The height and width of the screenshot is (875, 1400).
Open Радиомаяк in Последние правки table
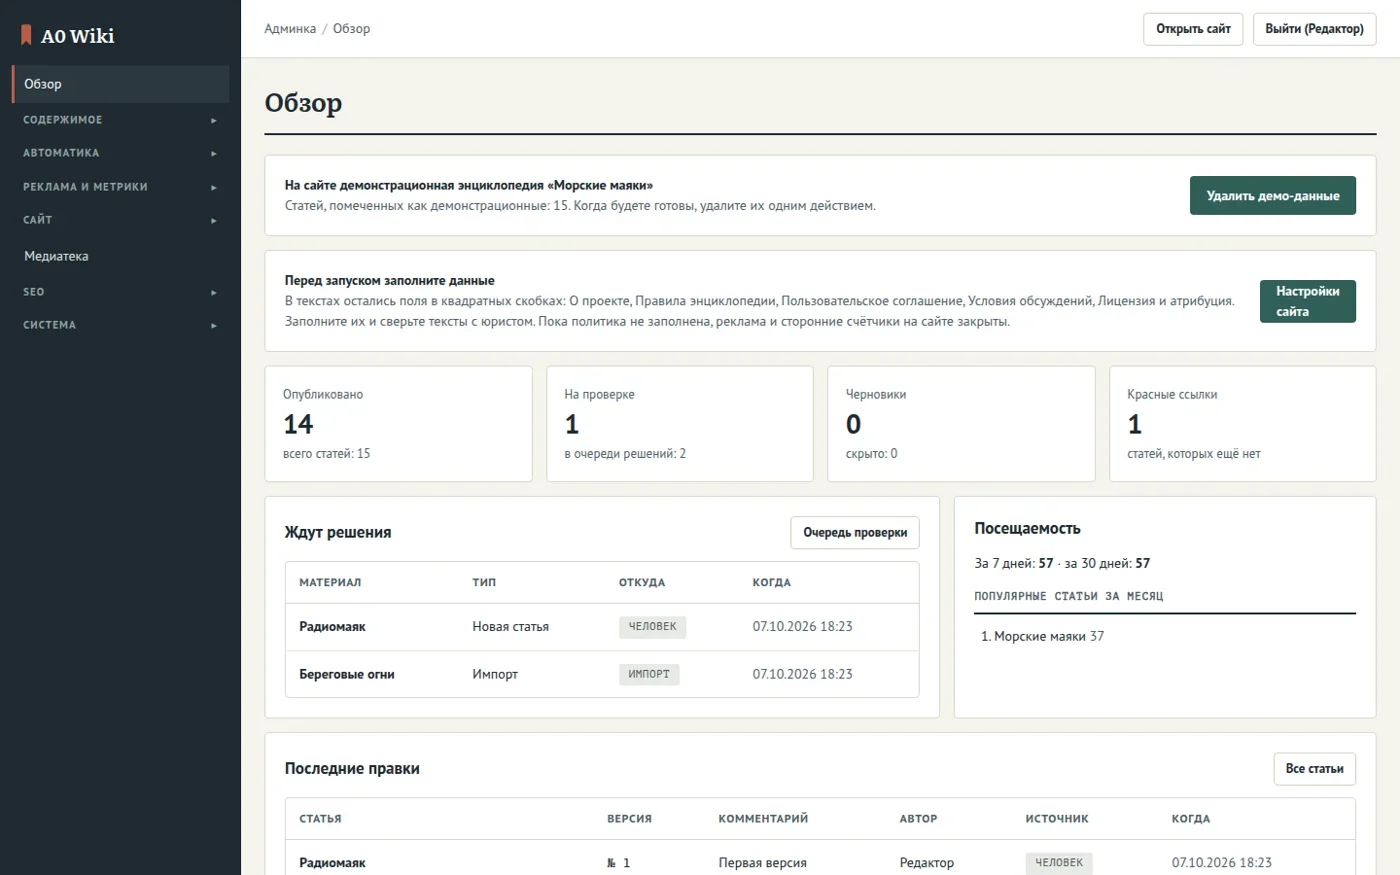pos(332,863)
